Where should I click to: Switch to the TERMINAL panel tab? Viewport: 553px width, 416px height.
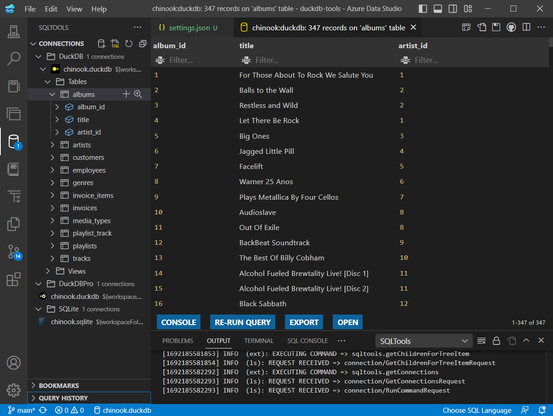[x=259, y=341]
